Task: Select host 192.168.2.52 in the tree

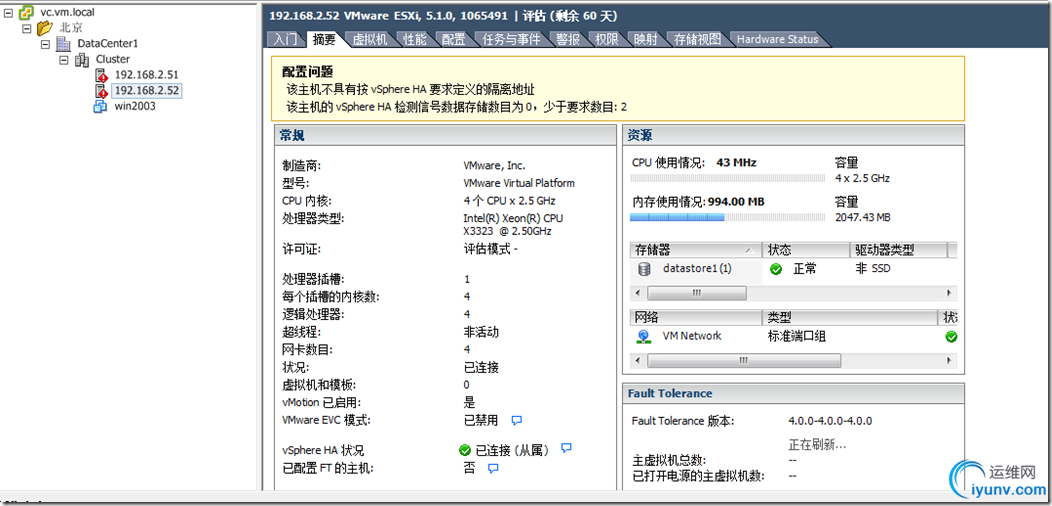Action: tap(146, 90)
